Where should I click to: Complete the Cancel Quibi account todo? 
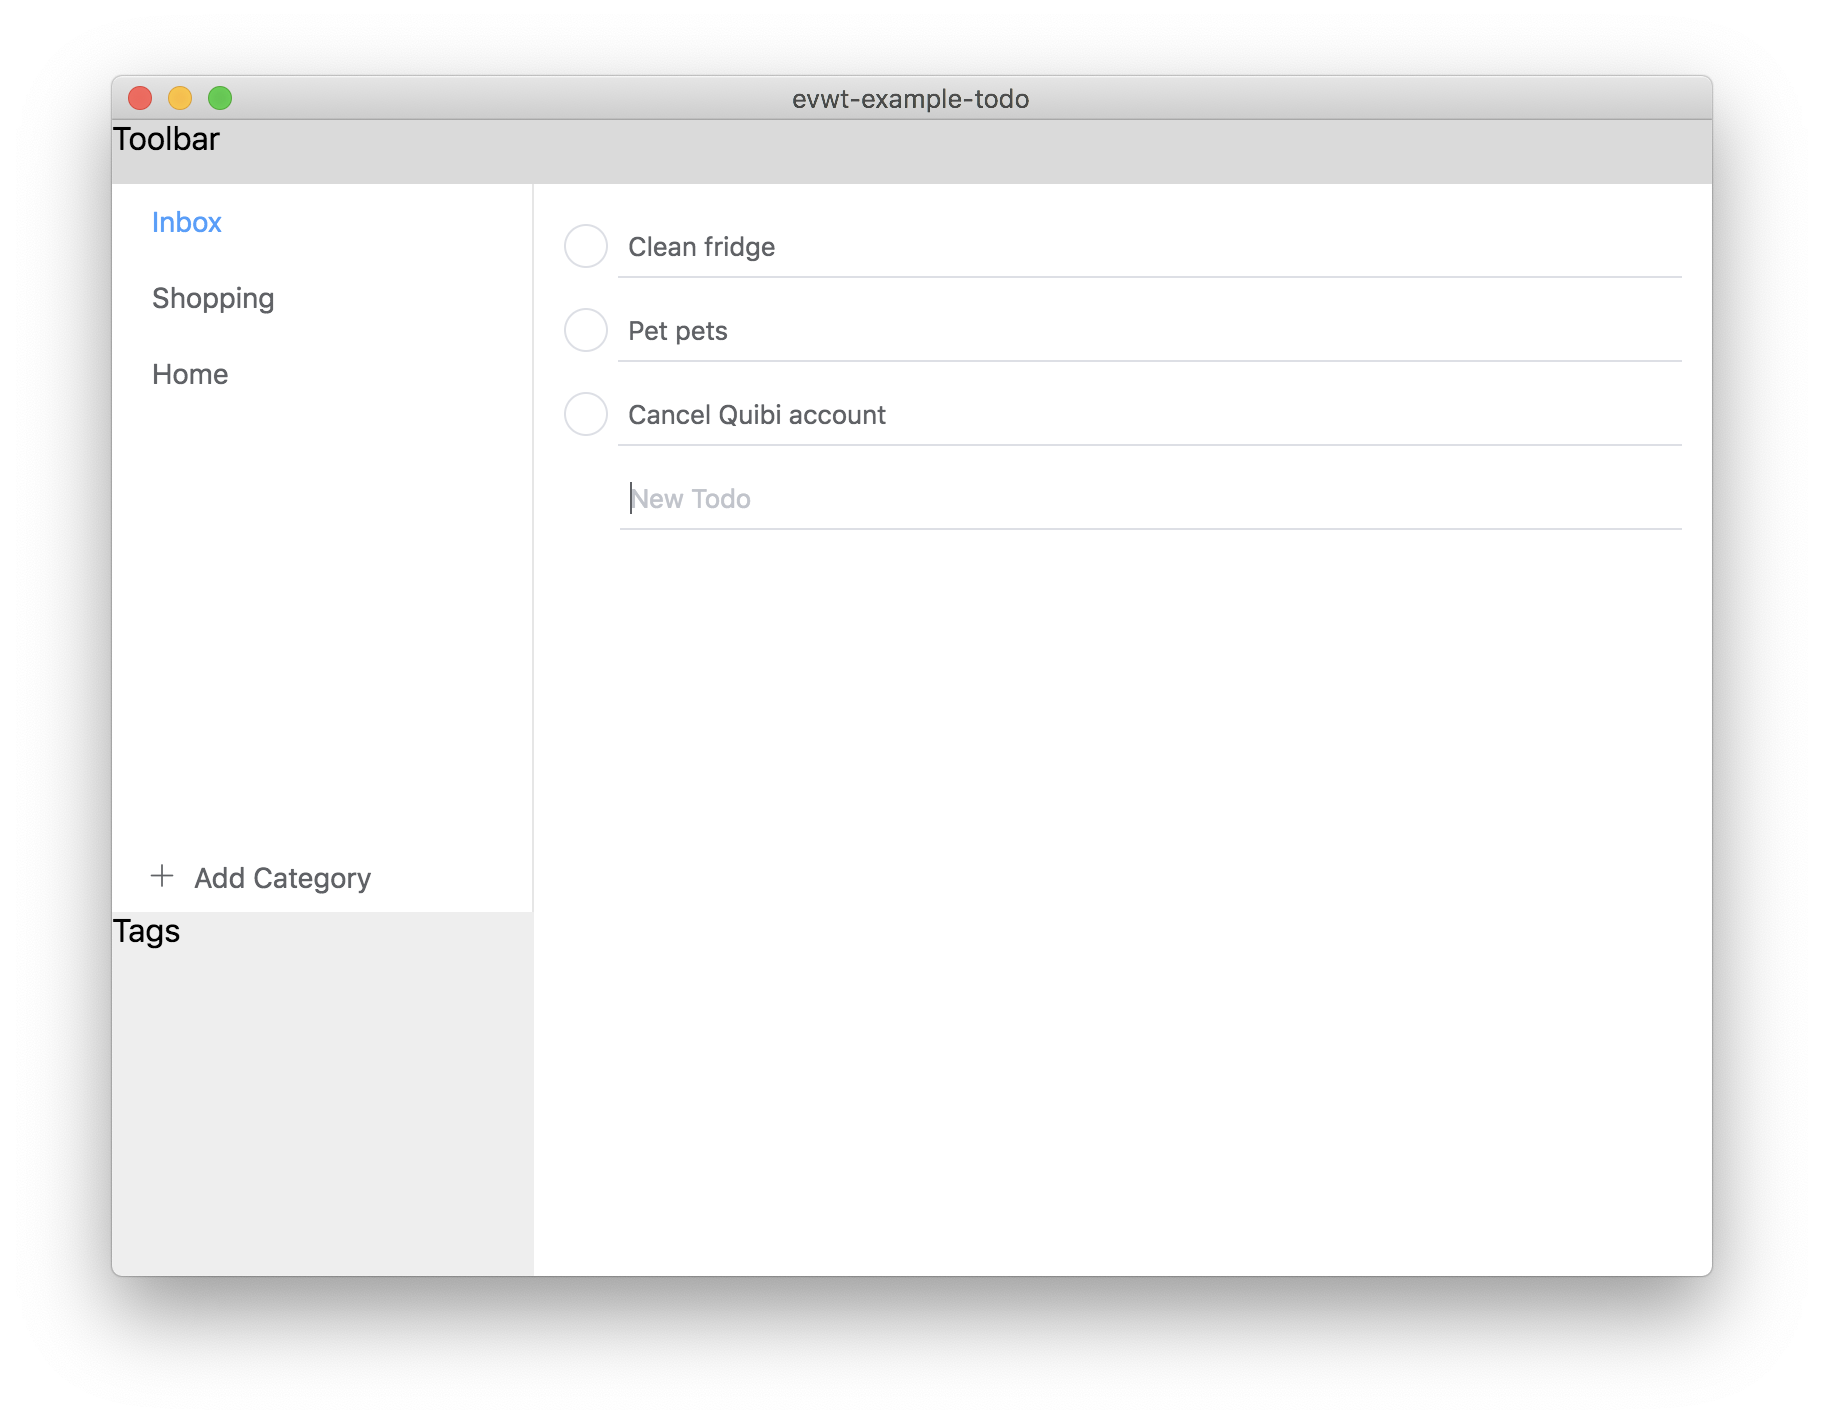click(586, 414)
